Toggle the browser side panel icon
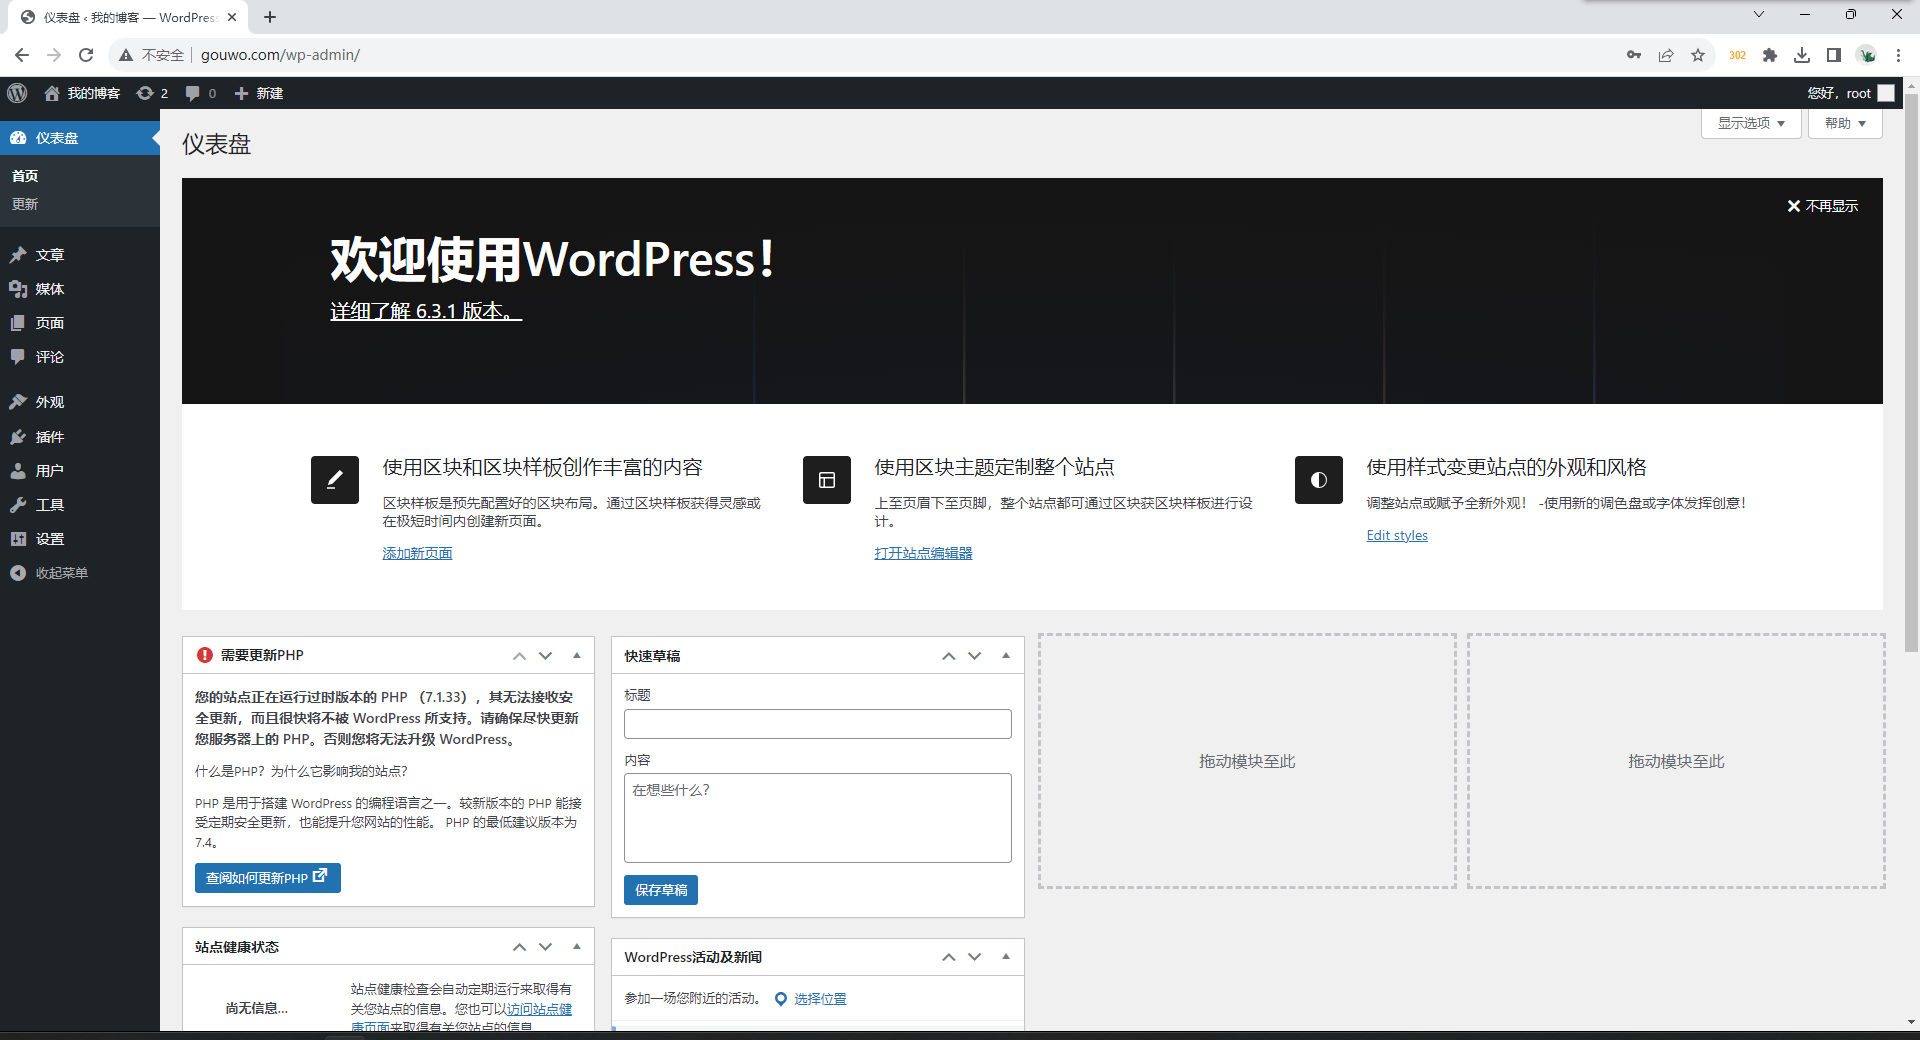 point(1834,55)
